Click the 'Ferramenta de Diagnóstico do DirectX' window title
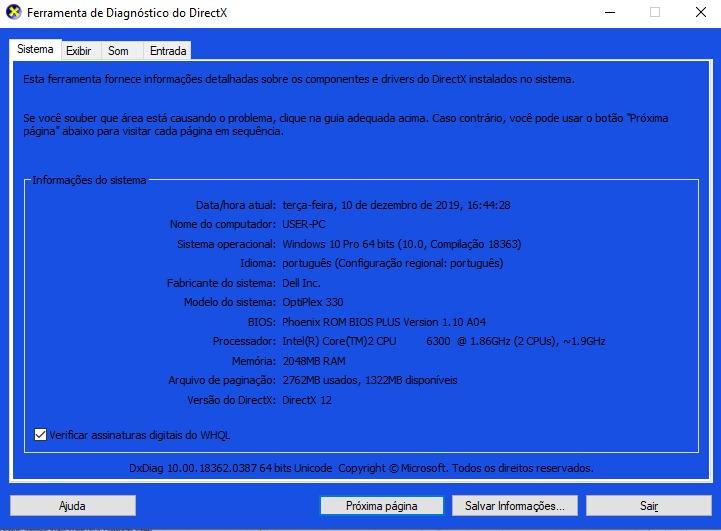The height and width of the screenshot is (531, 721). [127, 12]
